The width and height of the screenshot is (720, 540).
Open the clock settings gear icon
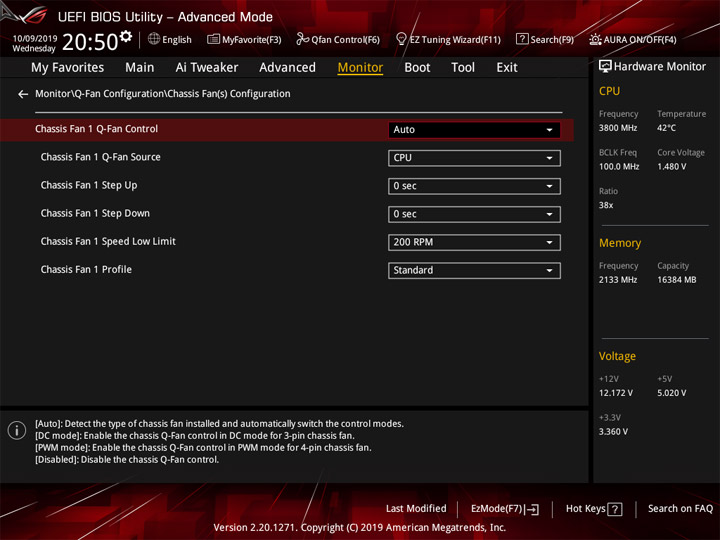click(x=125, y=36)
